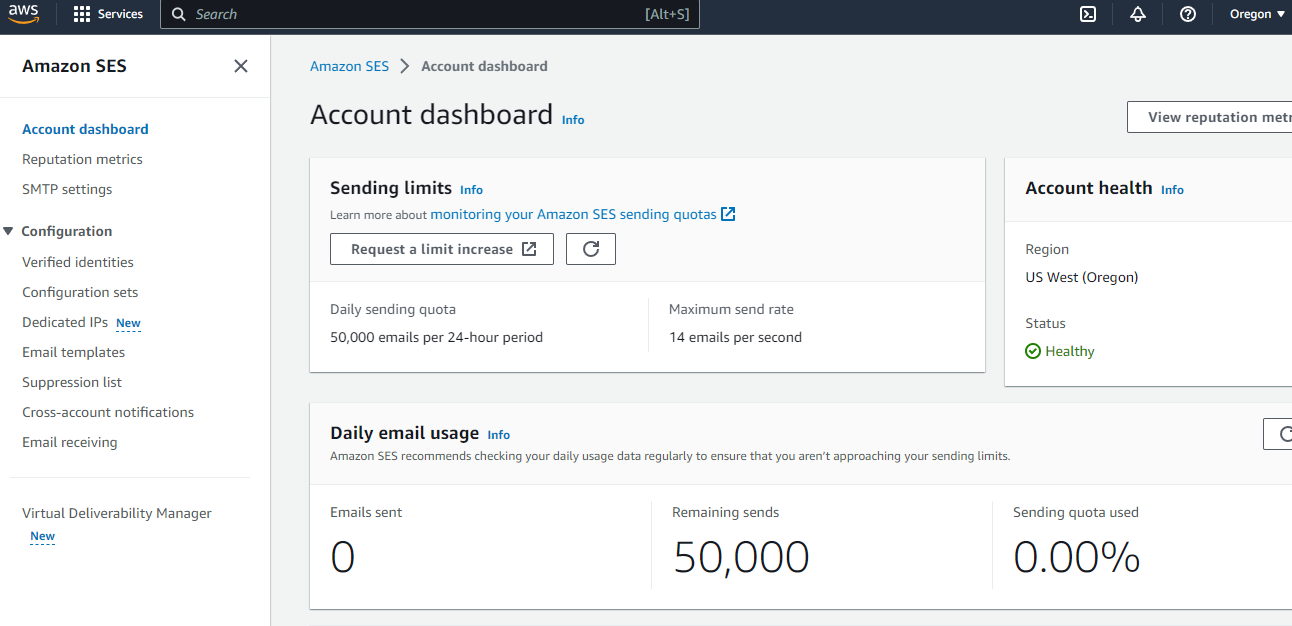The width and height of the screenshot is (1292, 626).
Task: Open the notifications bell
Action: tap(1138, 14)
